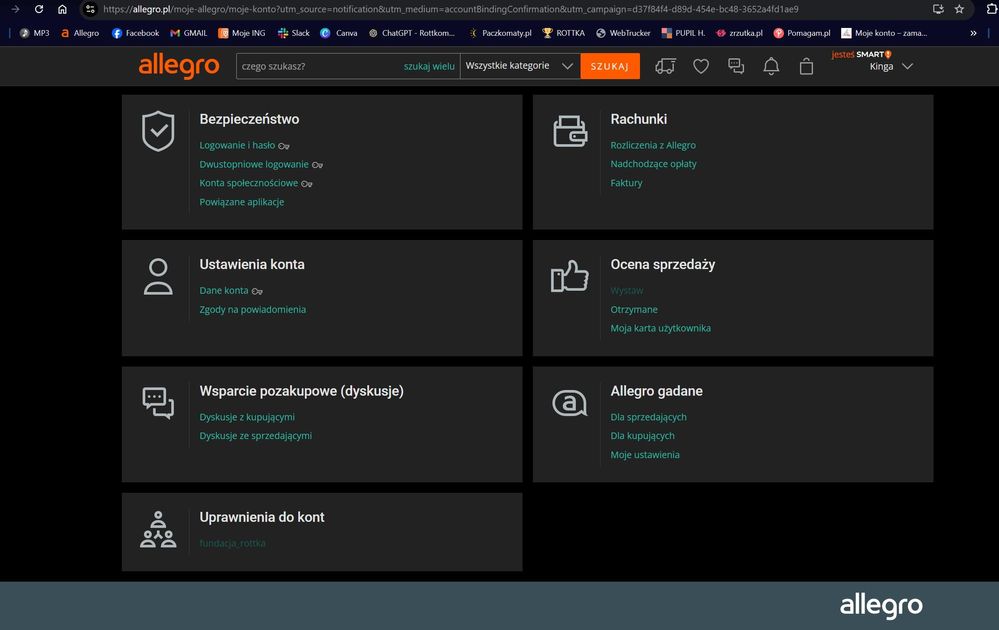Image resolution: width=999 pixels, height=630 pixels.
Task: Click the Ustawienia konta person icon
Action: (x=158, y=276)
